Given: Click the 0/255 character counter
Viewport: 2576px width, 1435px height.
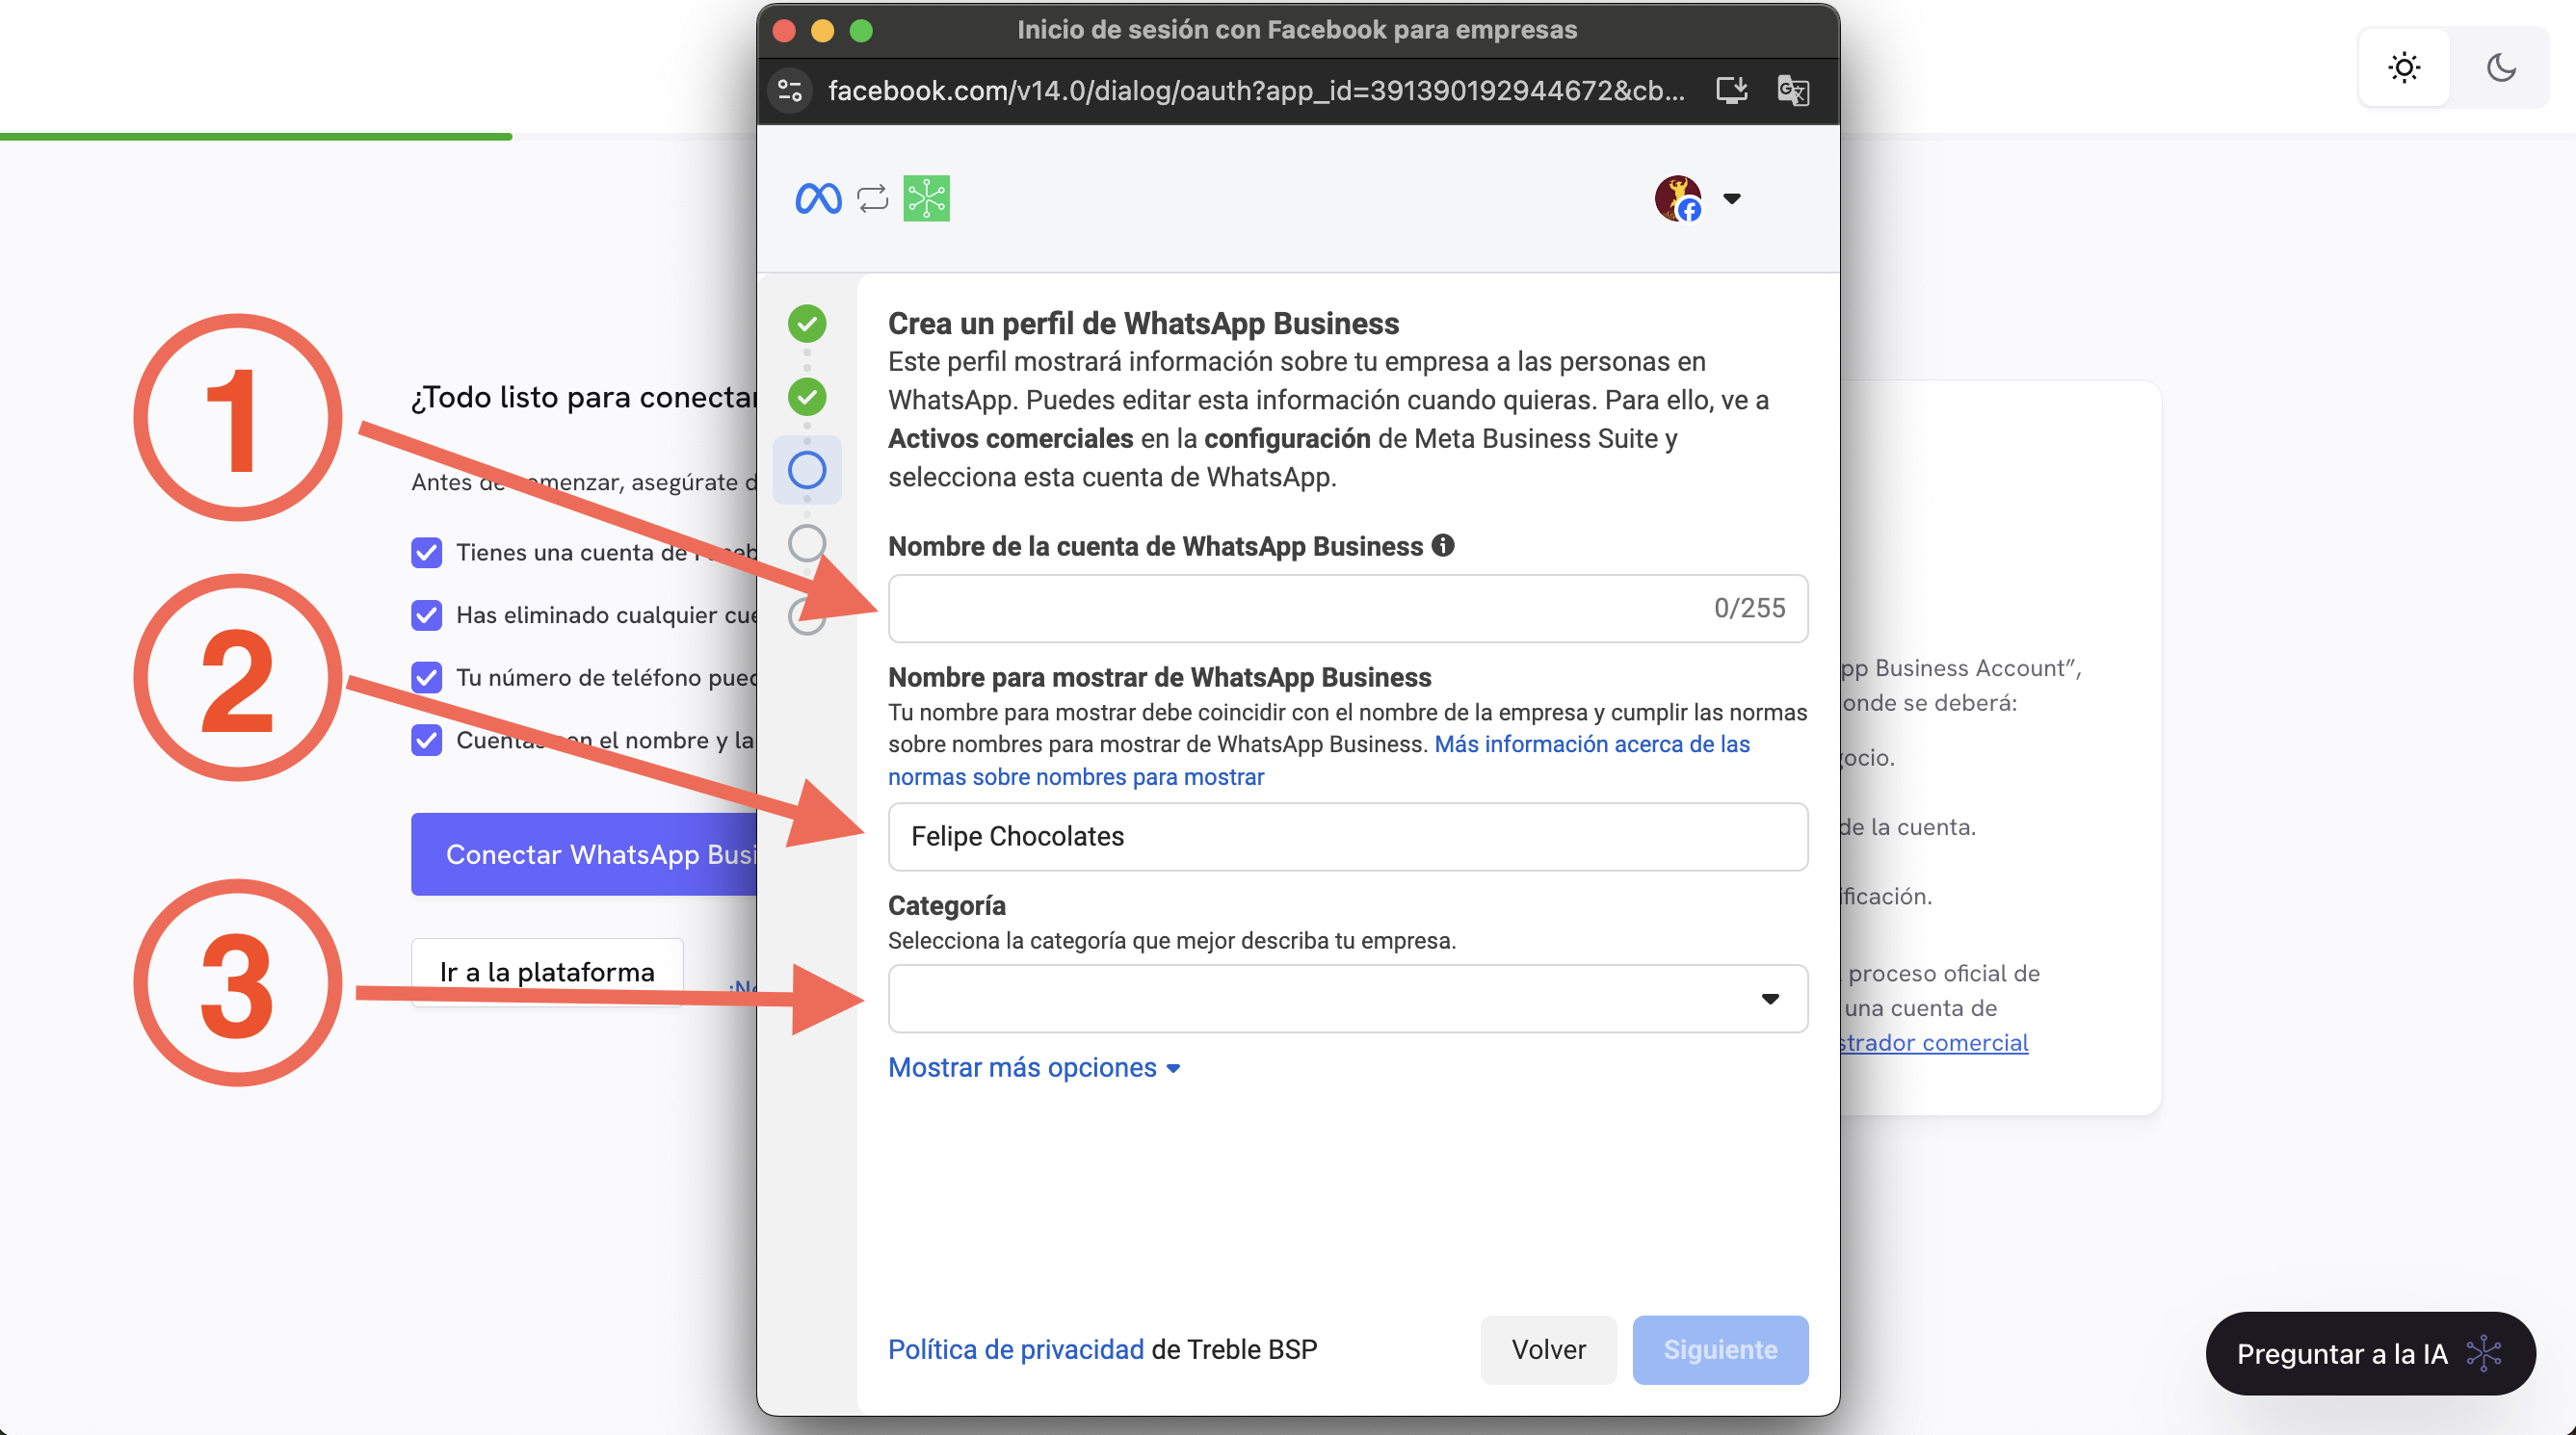Looking at the screenshot, I should (x=1749, y=608).
